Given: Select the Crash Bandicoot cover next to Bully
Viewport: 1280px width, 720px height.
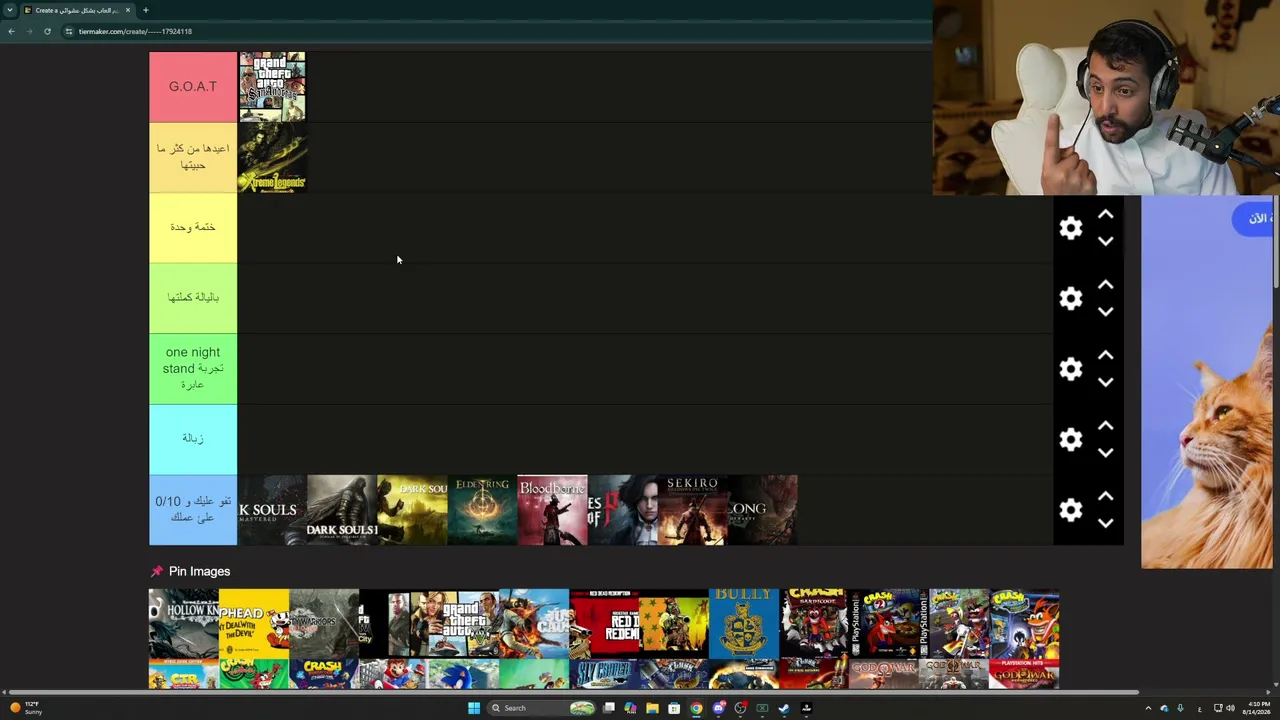Looking at the screenshot, I should click(814, 624).
